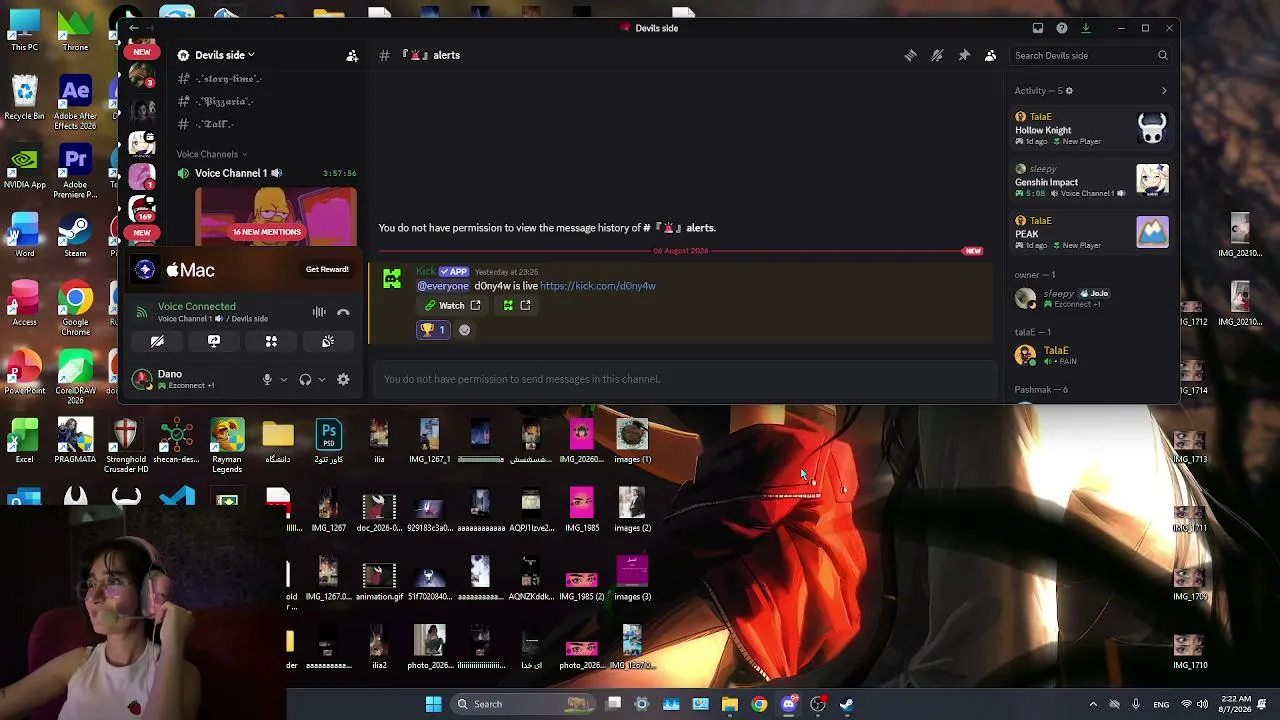Open the soundboard in the voice panel
The width and height of the screenshot is (1280, 720).
coord(328,342)
